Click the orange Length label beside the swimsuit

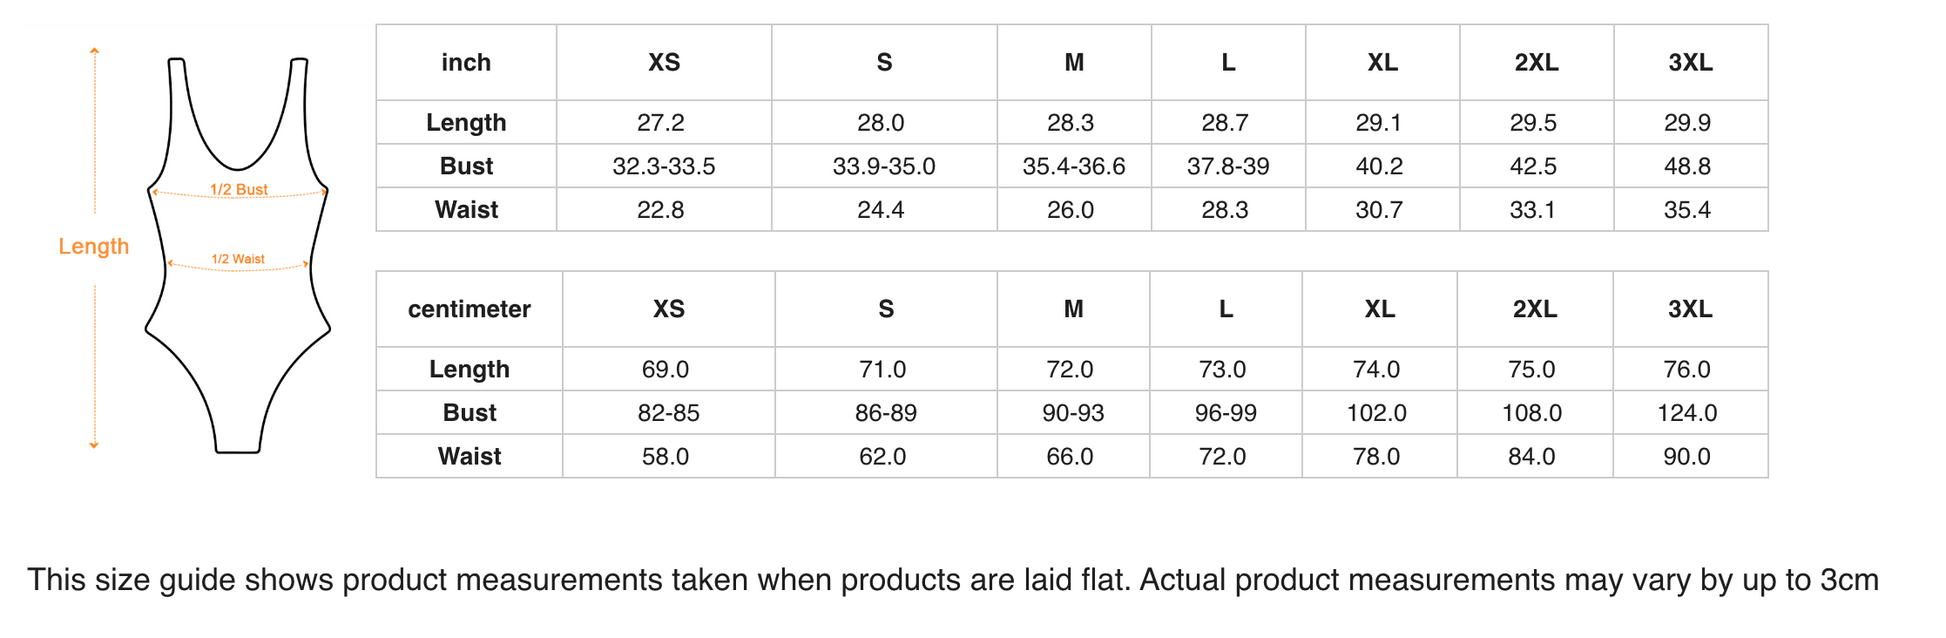click(94, 246)
